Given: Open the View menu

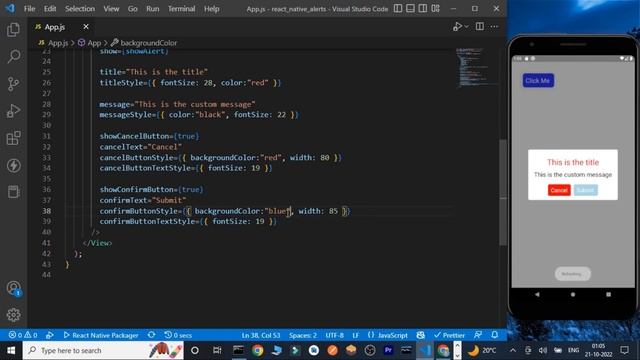Looking at the screenshot, I should [111, 9].
